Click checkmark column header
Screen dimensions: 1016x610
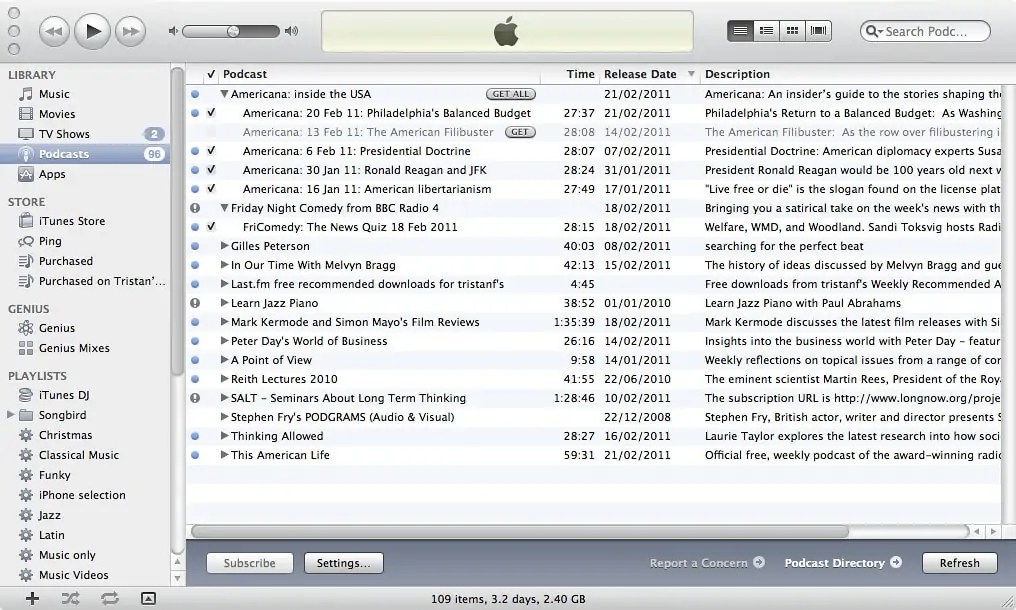click(x=211, y=75)
